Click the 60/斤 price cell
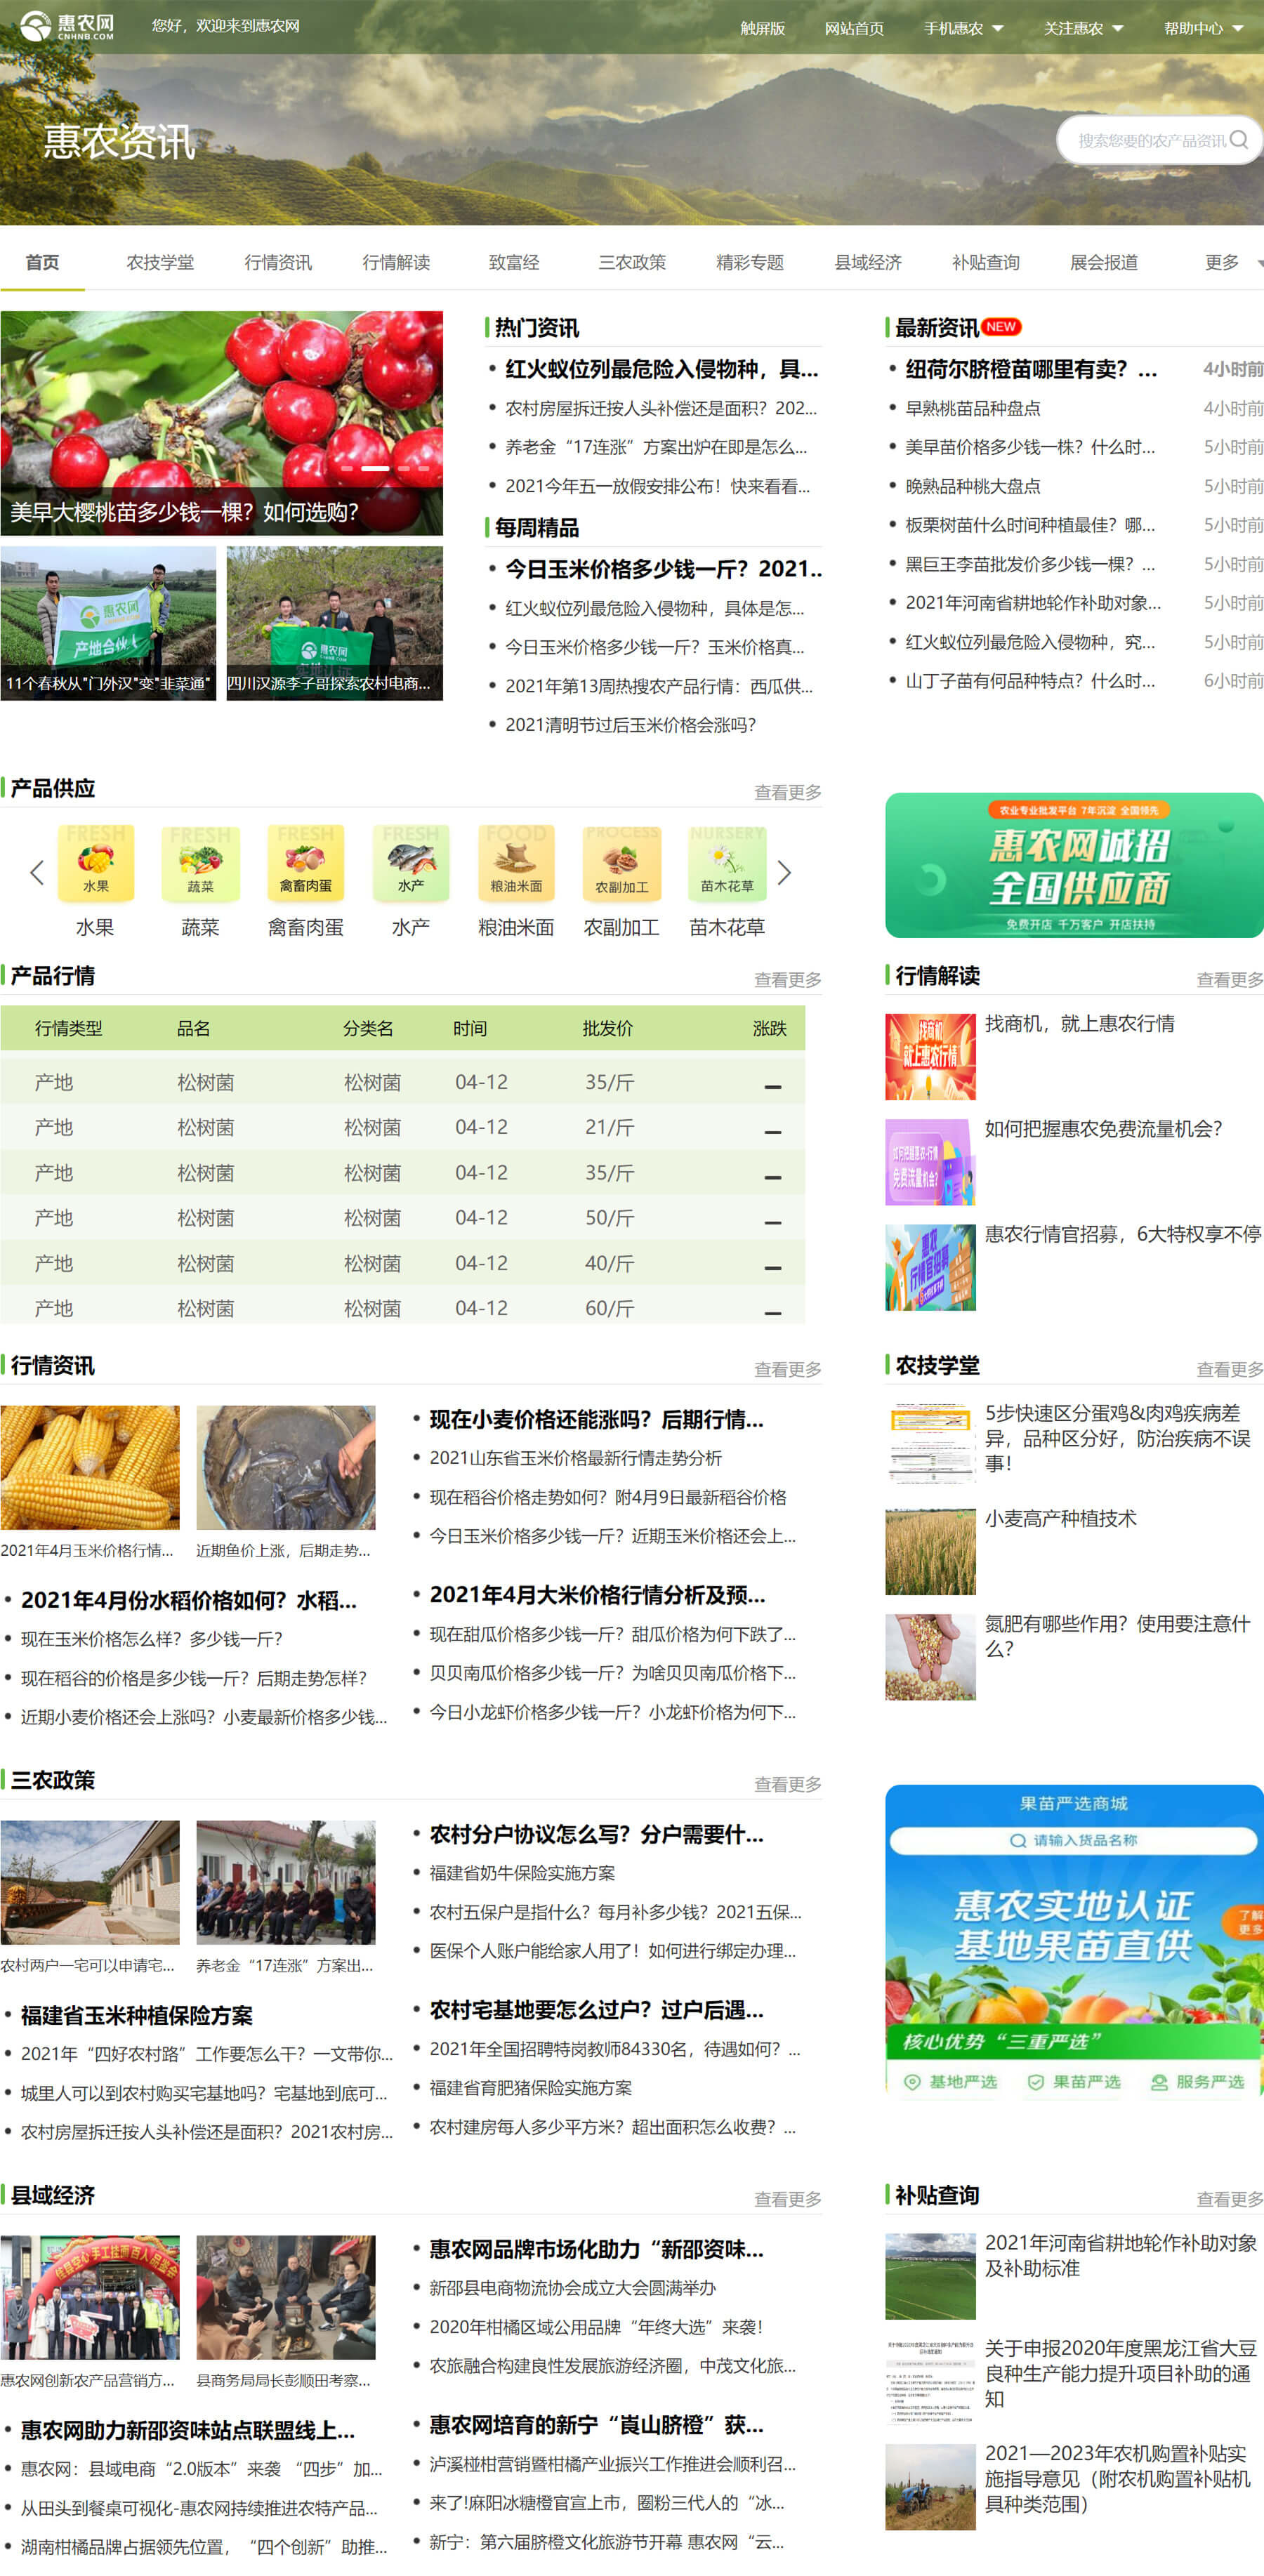Image resolution: width=1264 pixels, height=2576 pixels. point(609,1308)
